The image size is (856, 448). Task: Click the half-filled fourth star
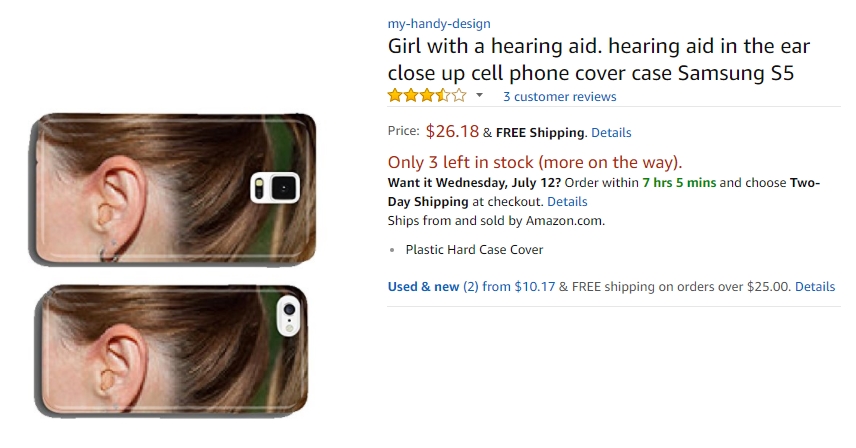[x=443, y=96]
